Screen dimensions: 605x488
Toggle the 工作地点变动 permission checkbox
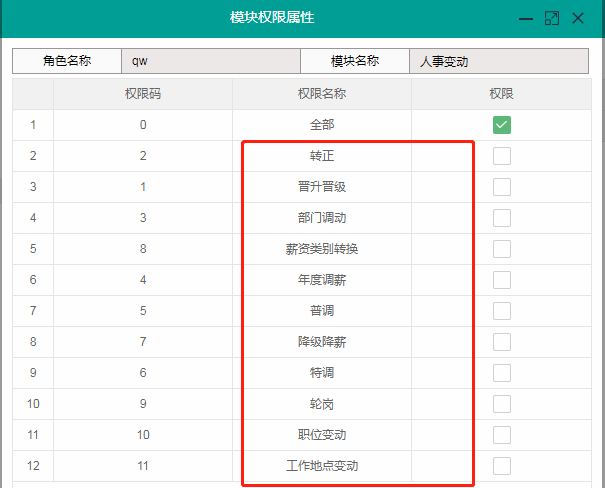click(502, 466)
